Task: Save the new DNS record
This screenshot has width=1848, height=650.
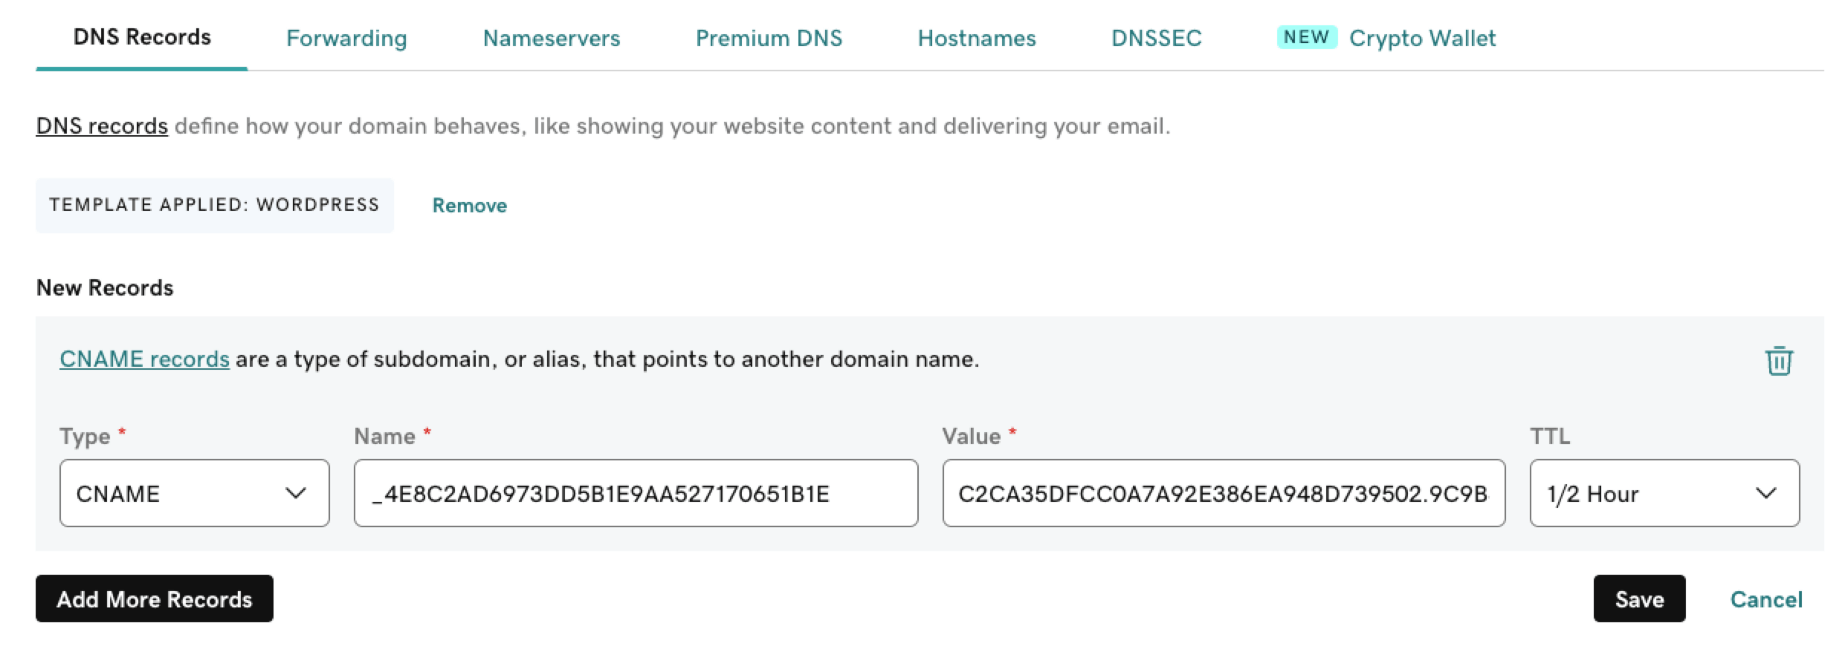Action: (x=1639, y=599)
